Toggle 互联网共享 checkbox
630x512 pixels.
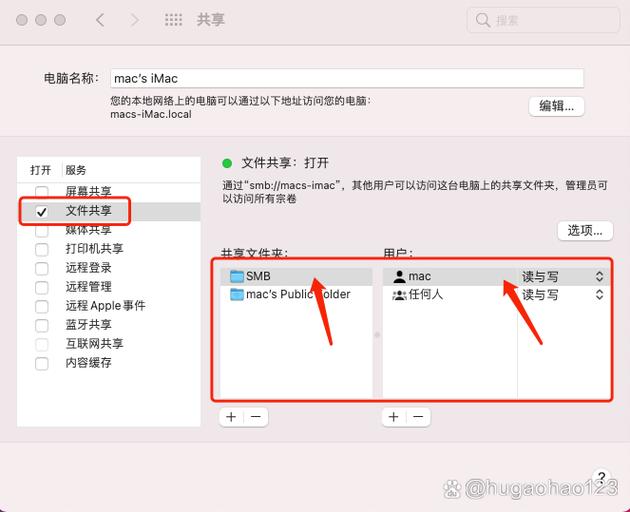pos(42,344)
